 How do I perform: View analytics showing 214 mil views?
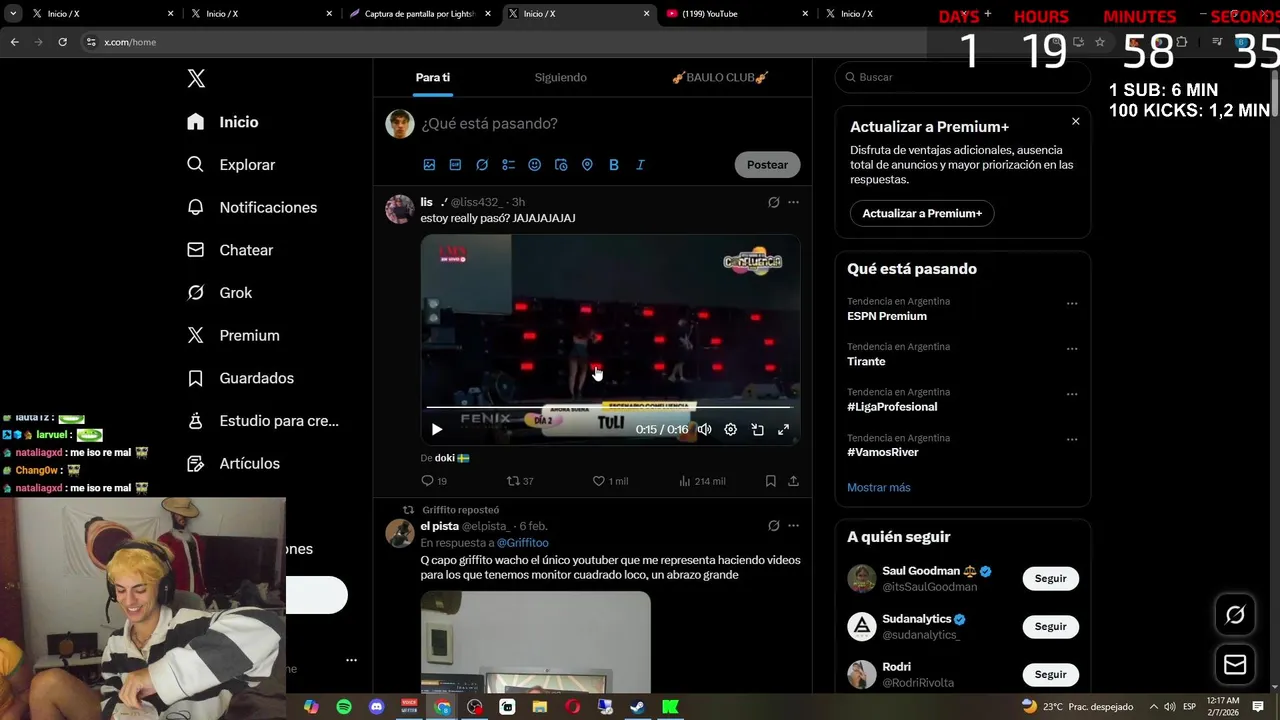click(x=702, y=481)
